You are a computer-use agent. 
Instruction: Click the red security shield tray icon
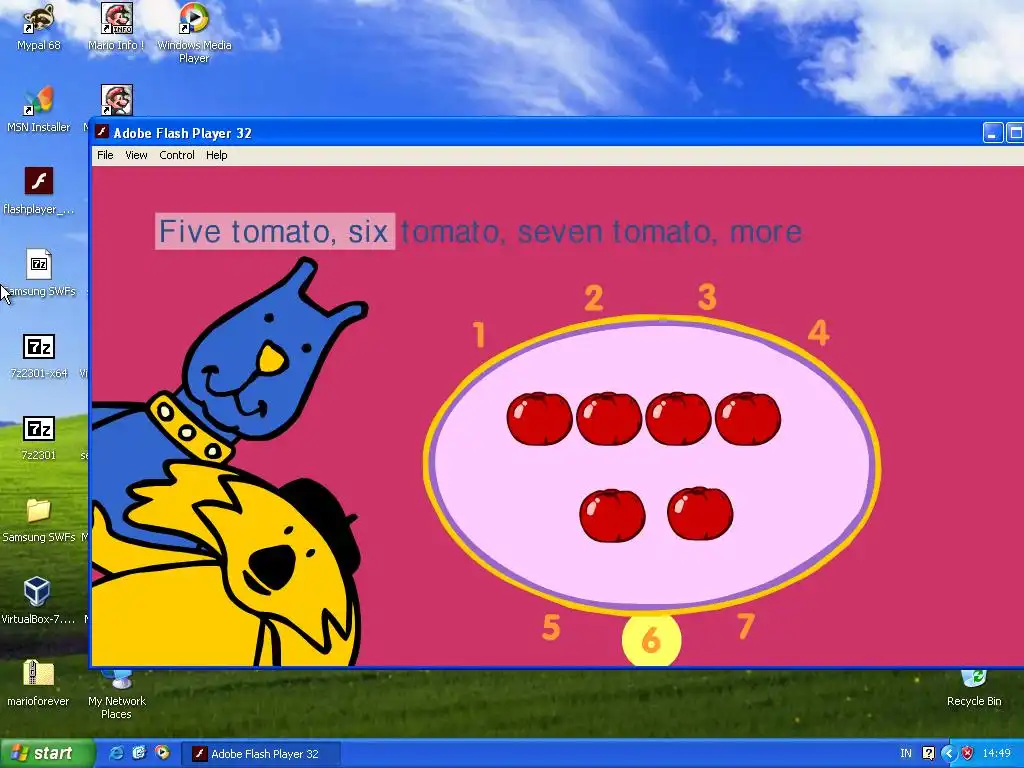point(967,754)
